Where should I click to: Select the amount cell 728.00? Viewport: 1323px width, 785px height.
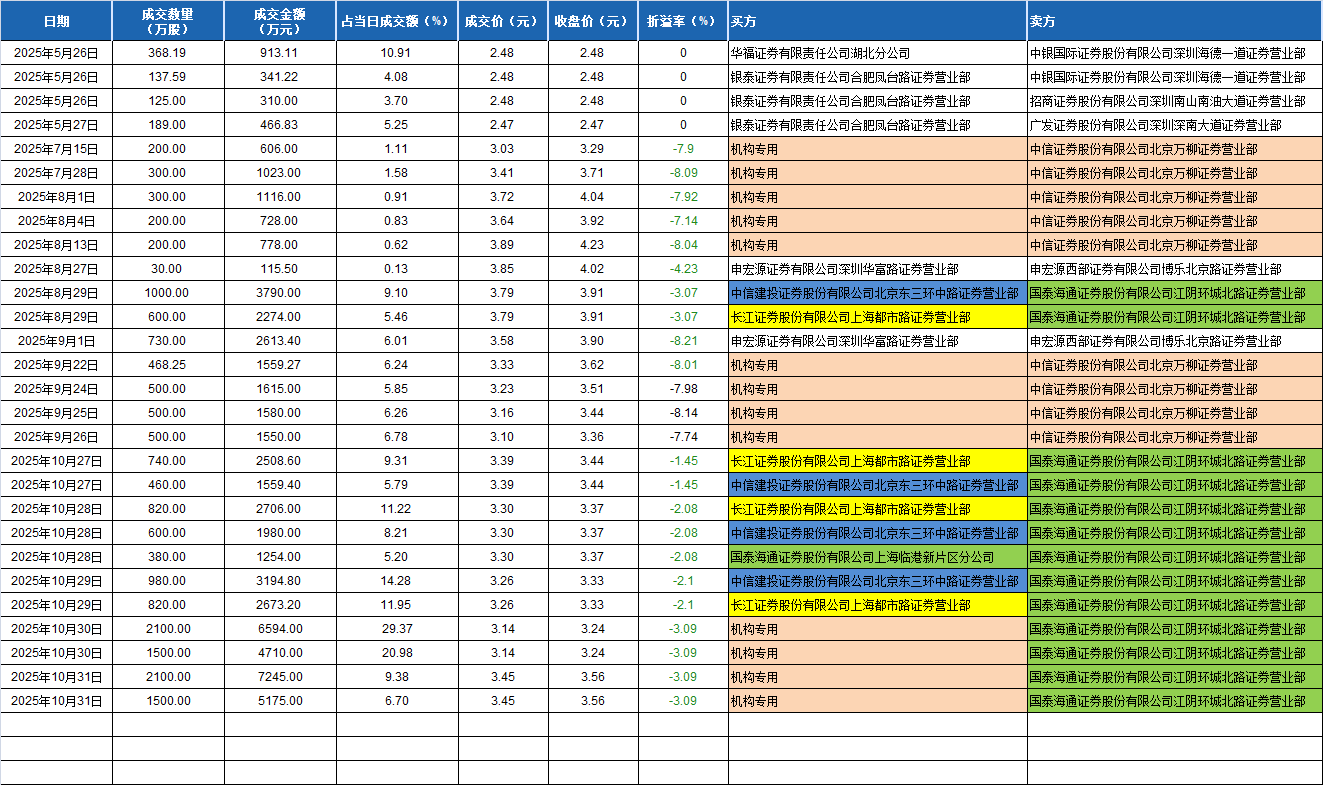click(280, 221)
